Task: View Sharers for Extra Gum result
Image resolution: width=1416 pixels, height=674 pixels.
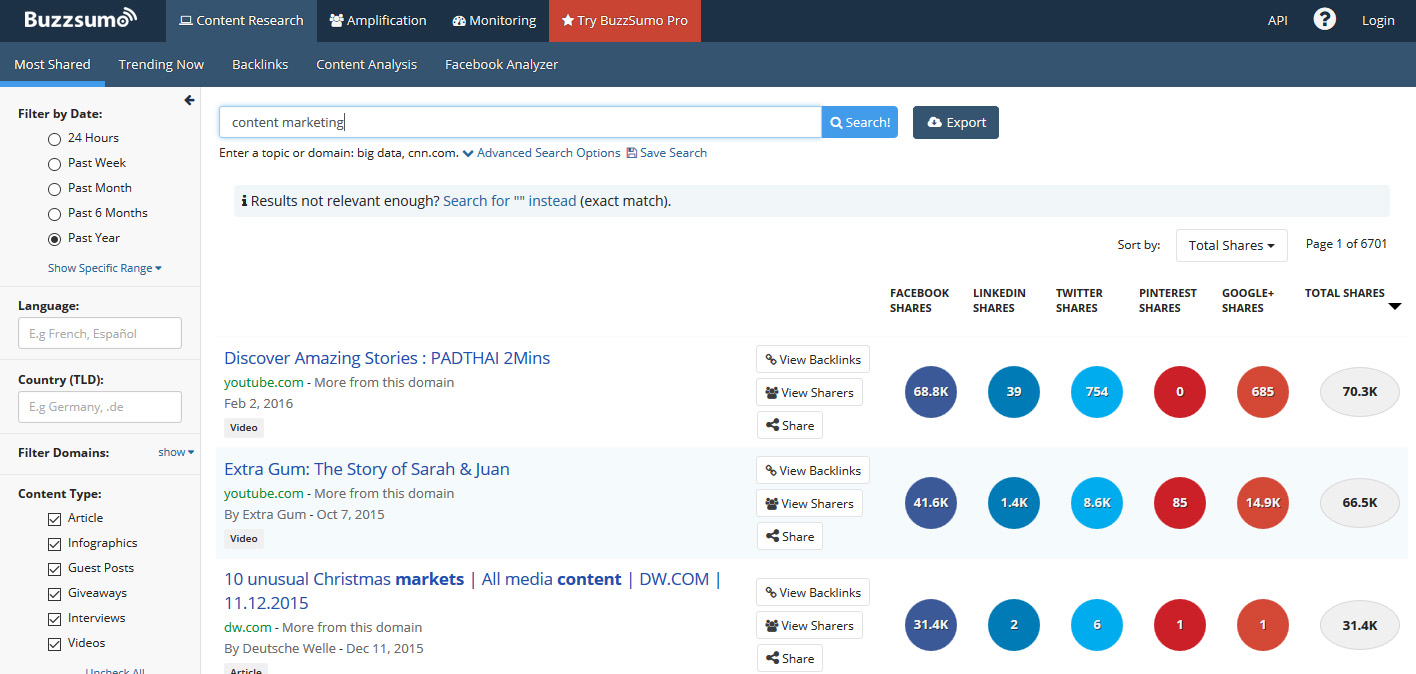Action: tap(810, 503)
